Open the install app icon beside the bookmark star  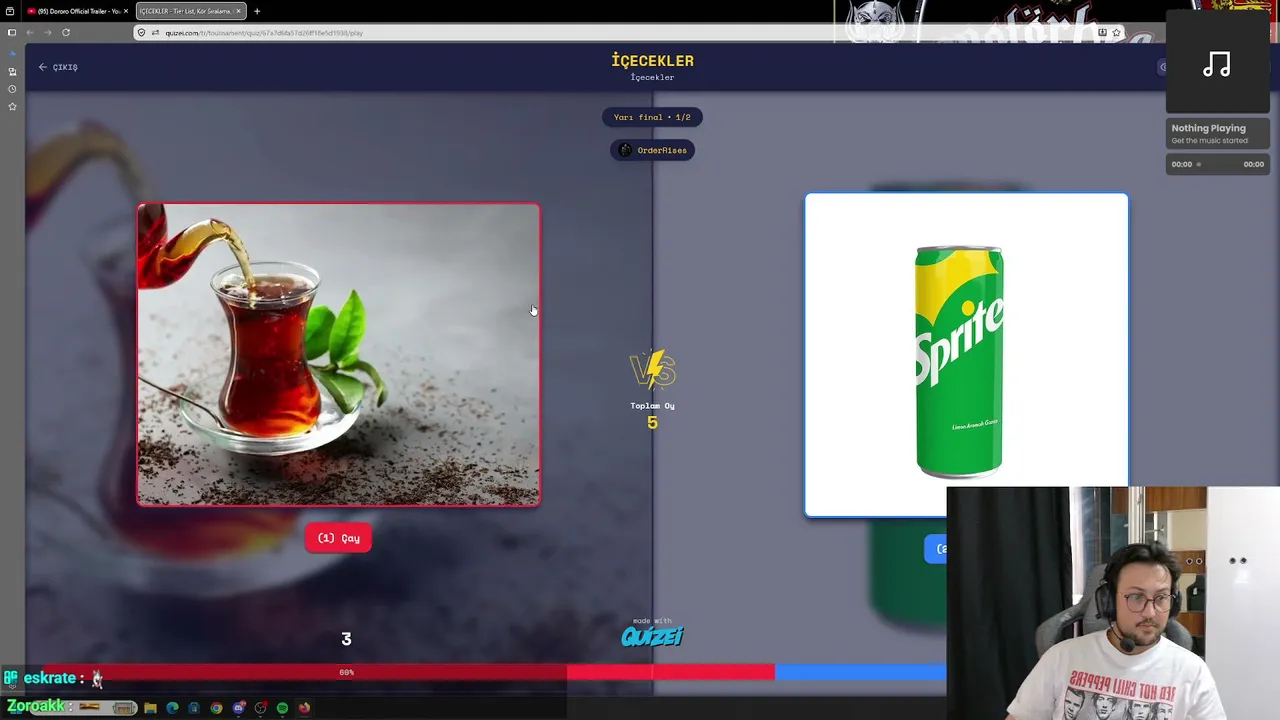click(x=1102, y=33)
